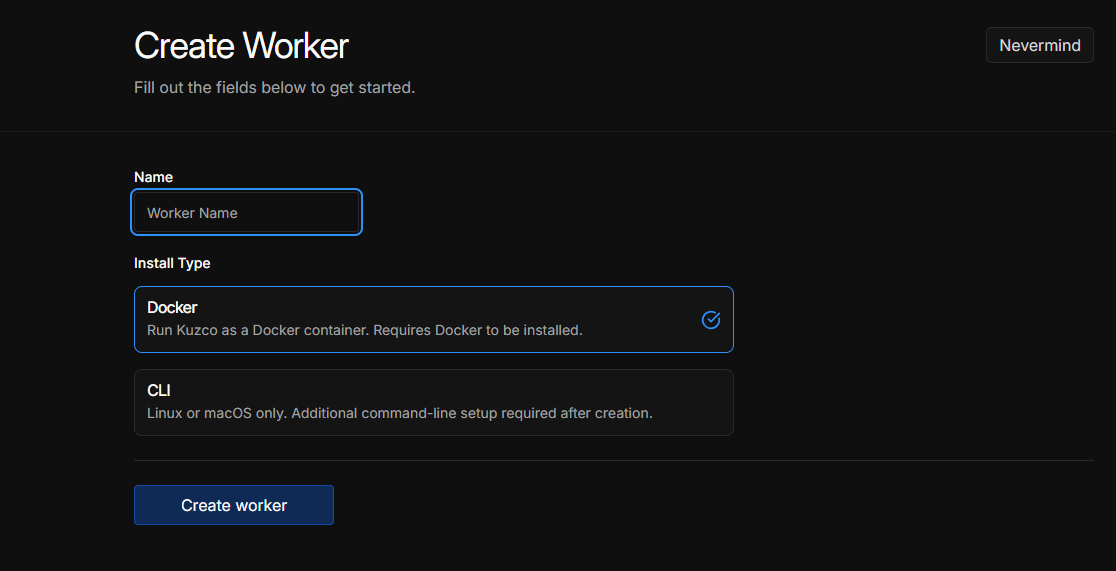Submit with the Create worker button
1116x571 pixels.
coord(233,505)
